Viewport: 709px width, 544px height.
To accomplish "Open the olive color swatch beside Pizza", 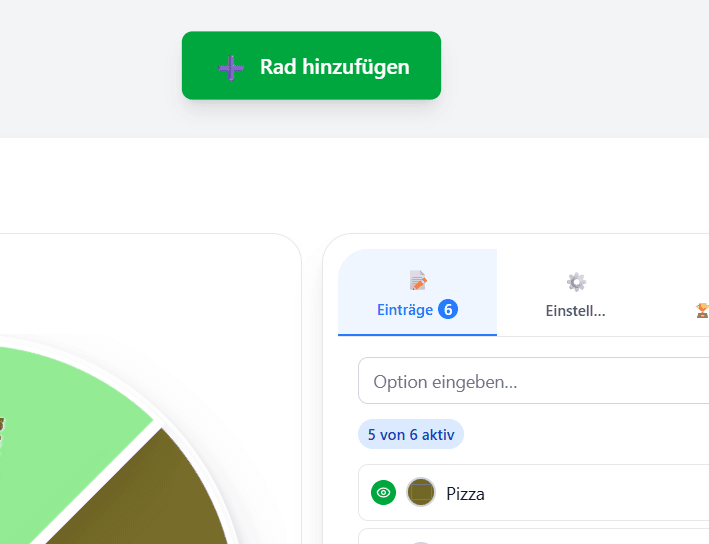I will coord(421,492).
